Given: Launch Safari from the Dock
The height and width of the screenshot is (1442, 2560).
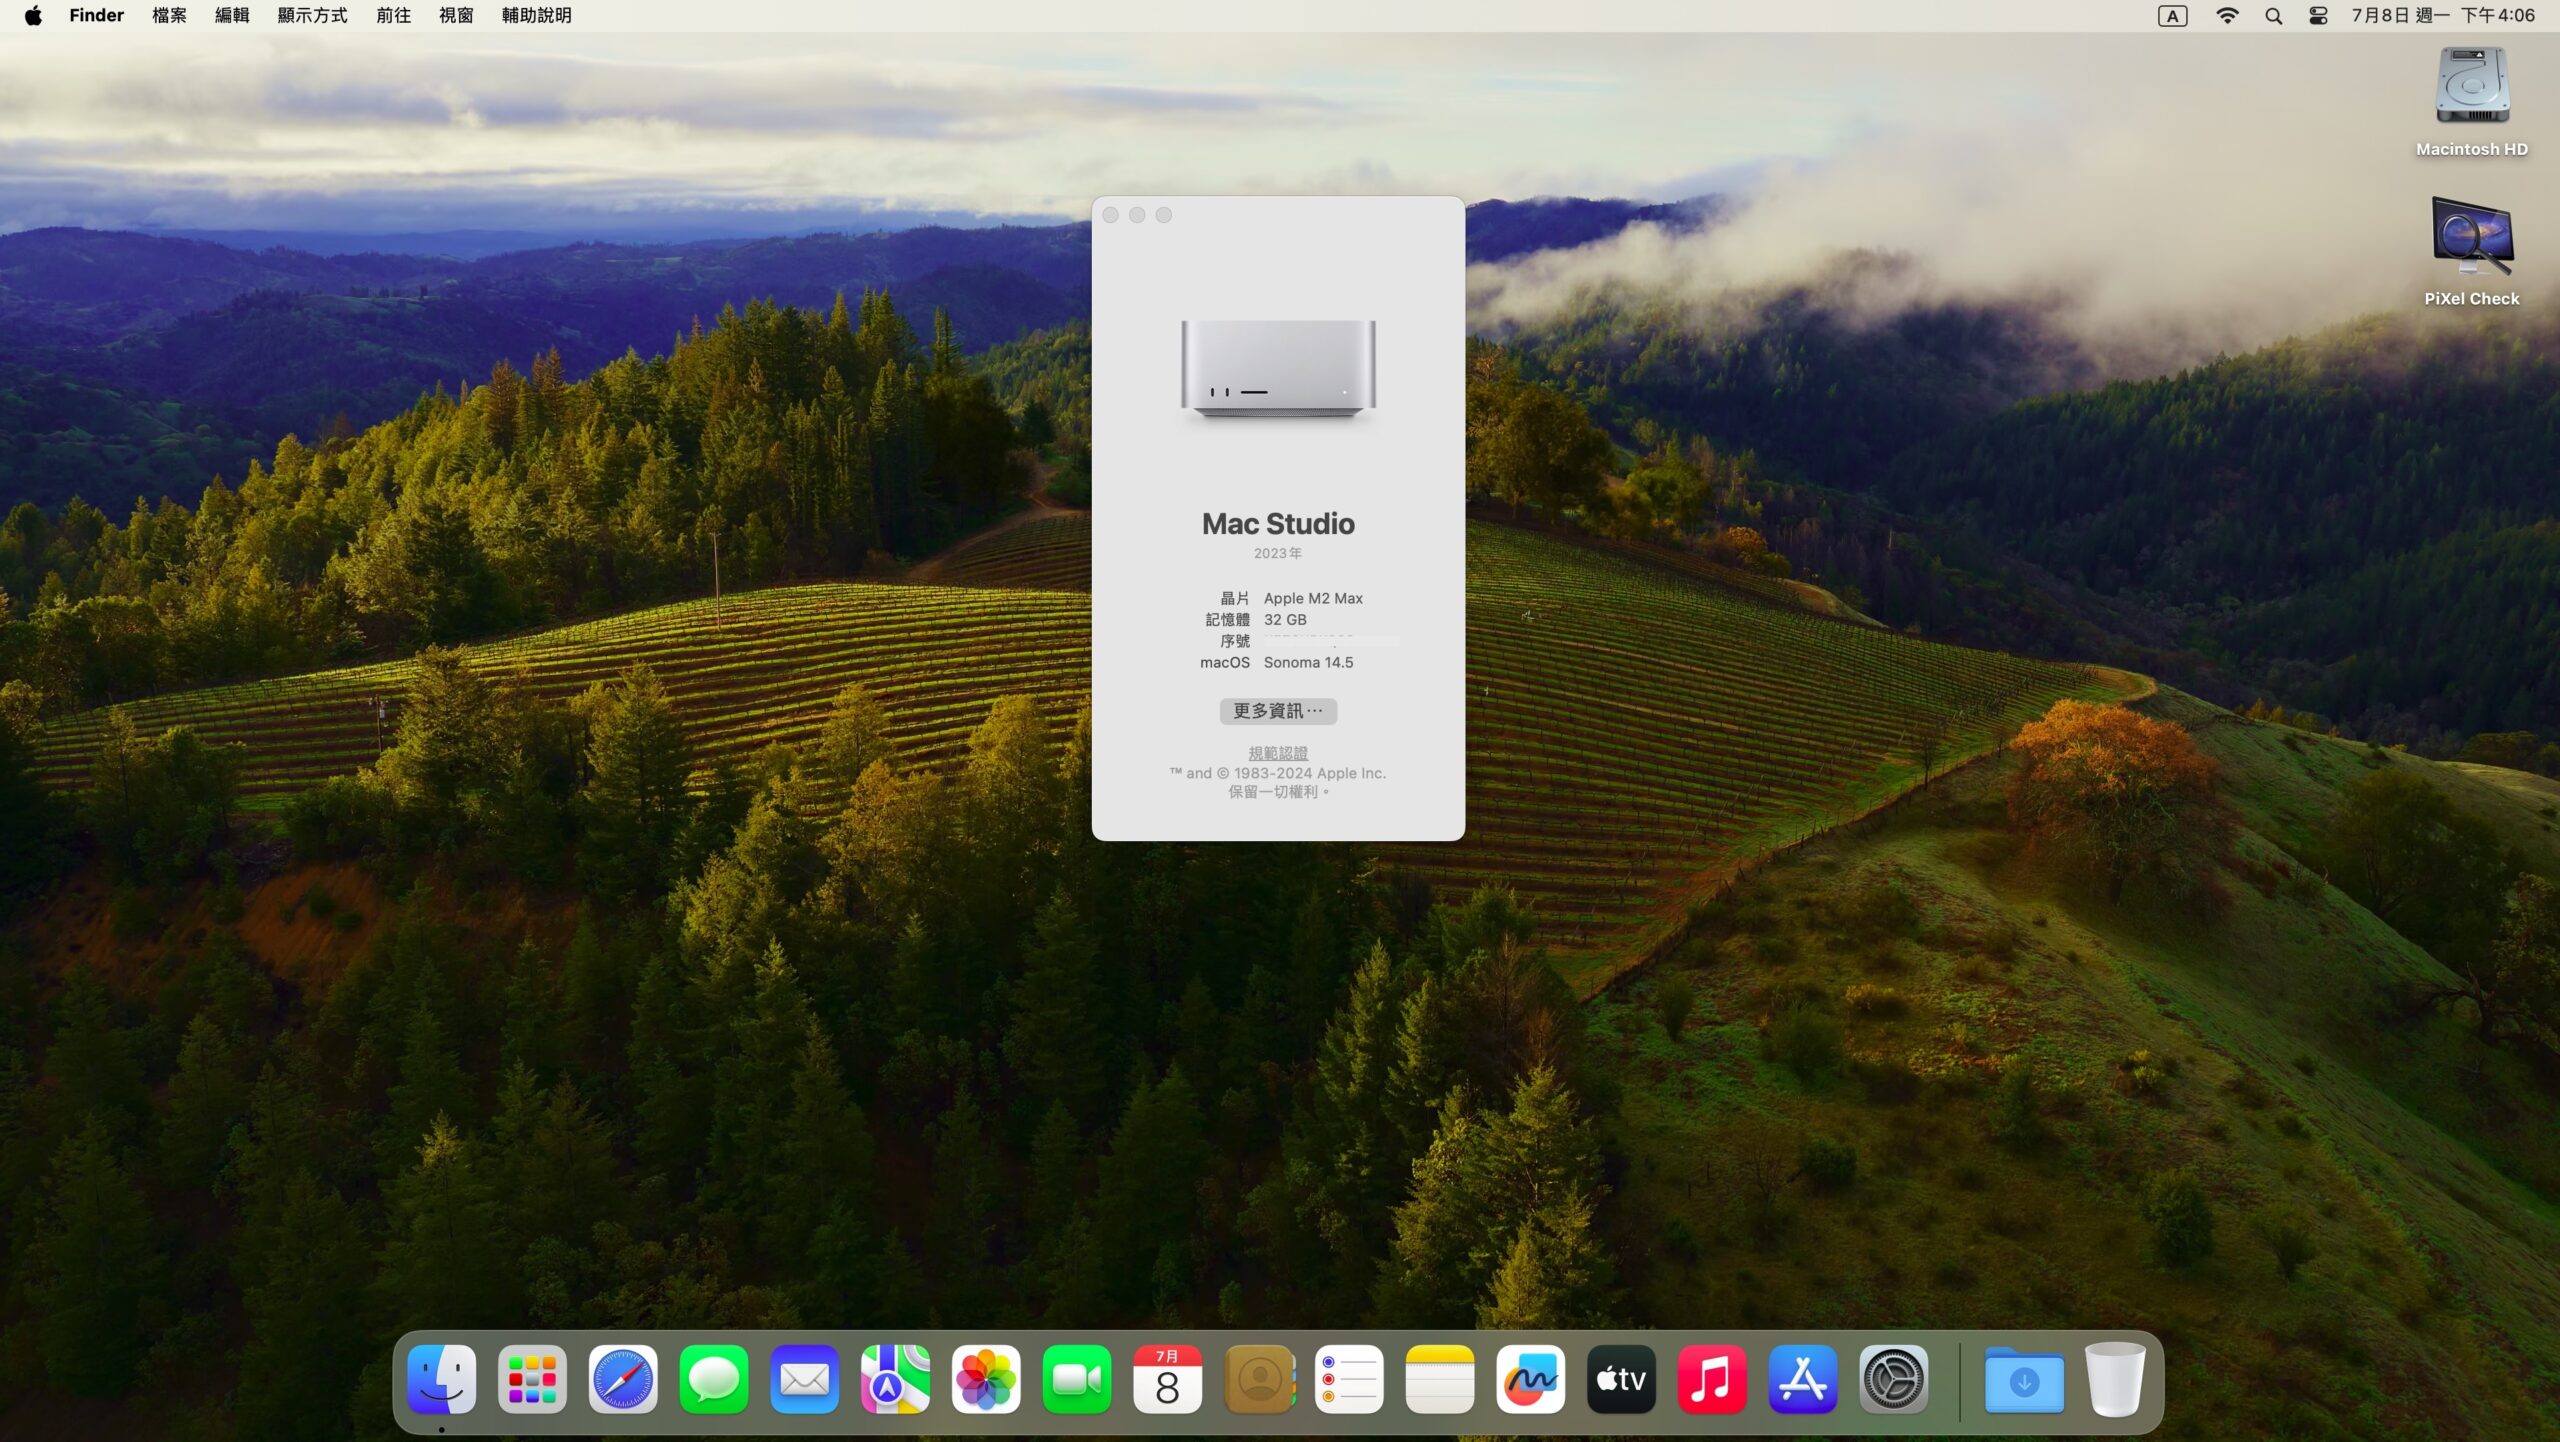Looking at the screenshot, I should click(623, 1379).
